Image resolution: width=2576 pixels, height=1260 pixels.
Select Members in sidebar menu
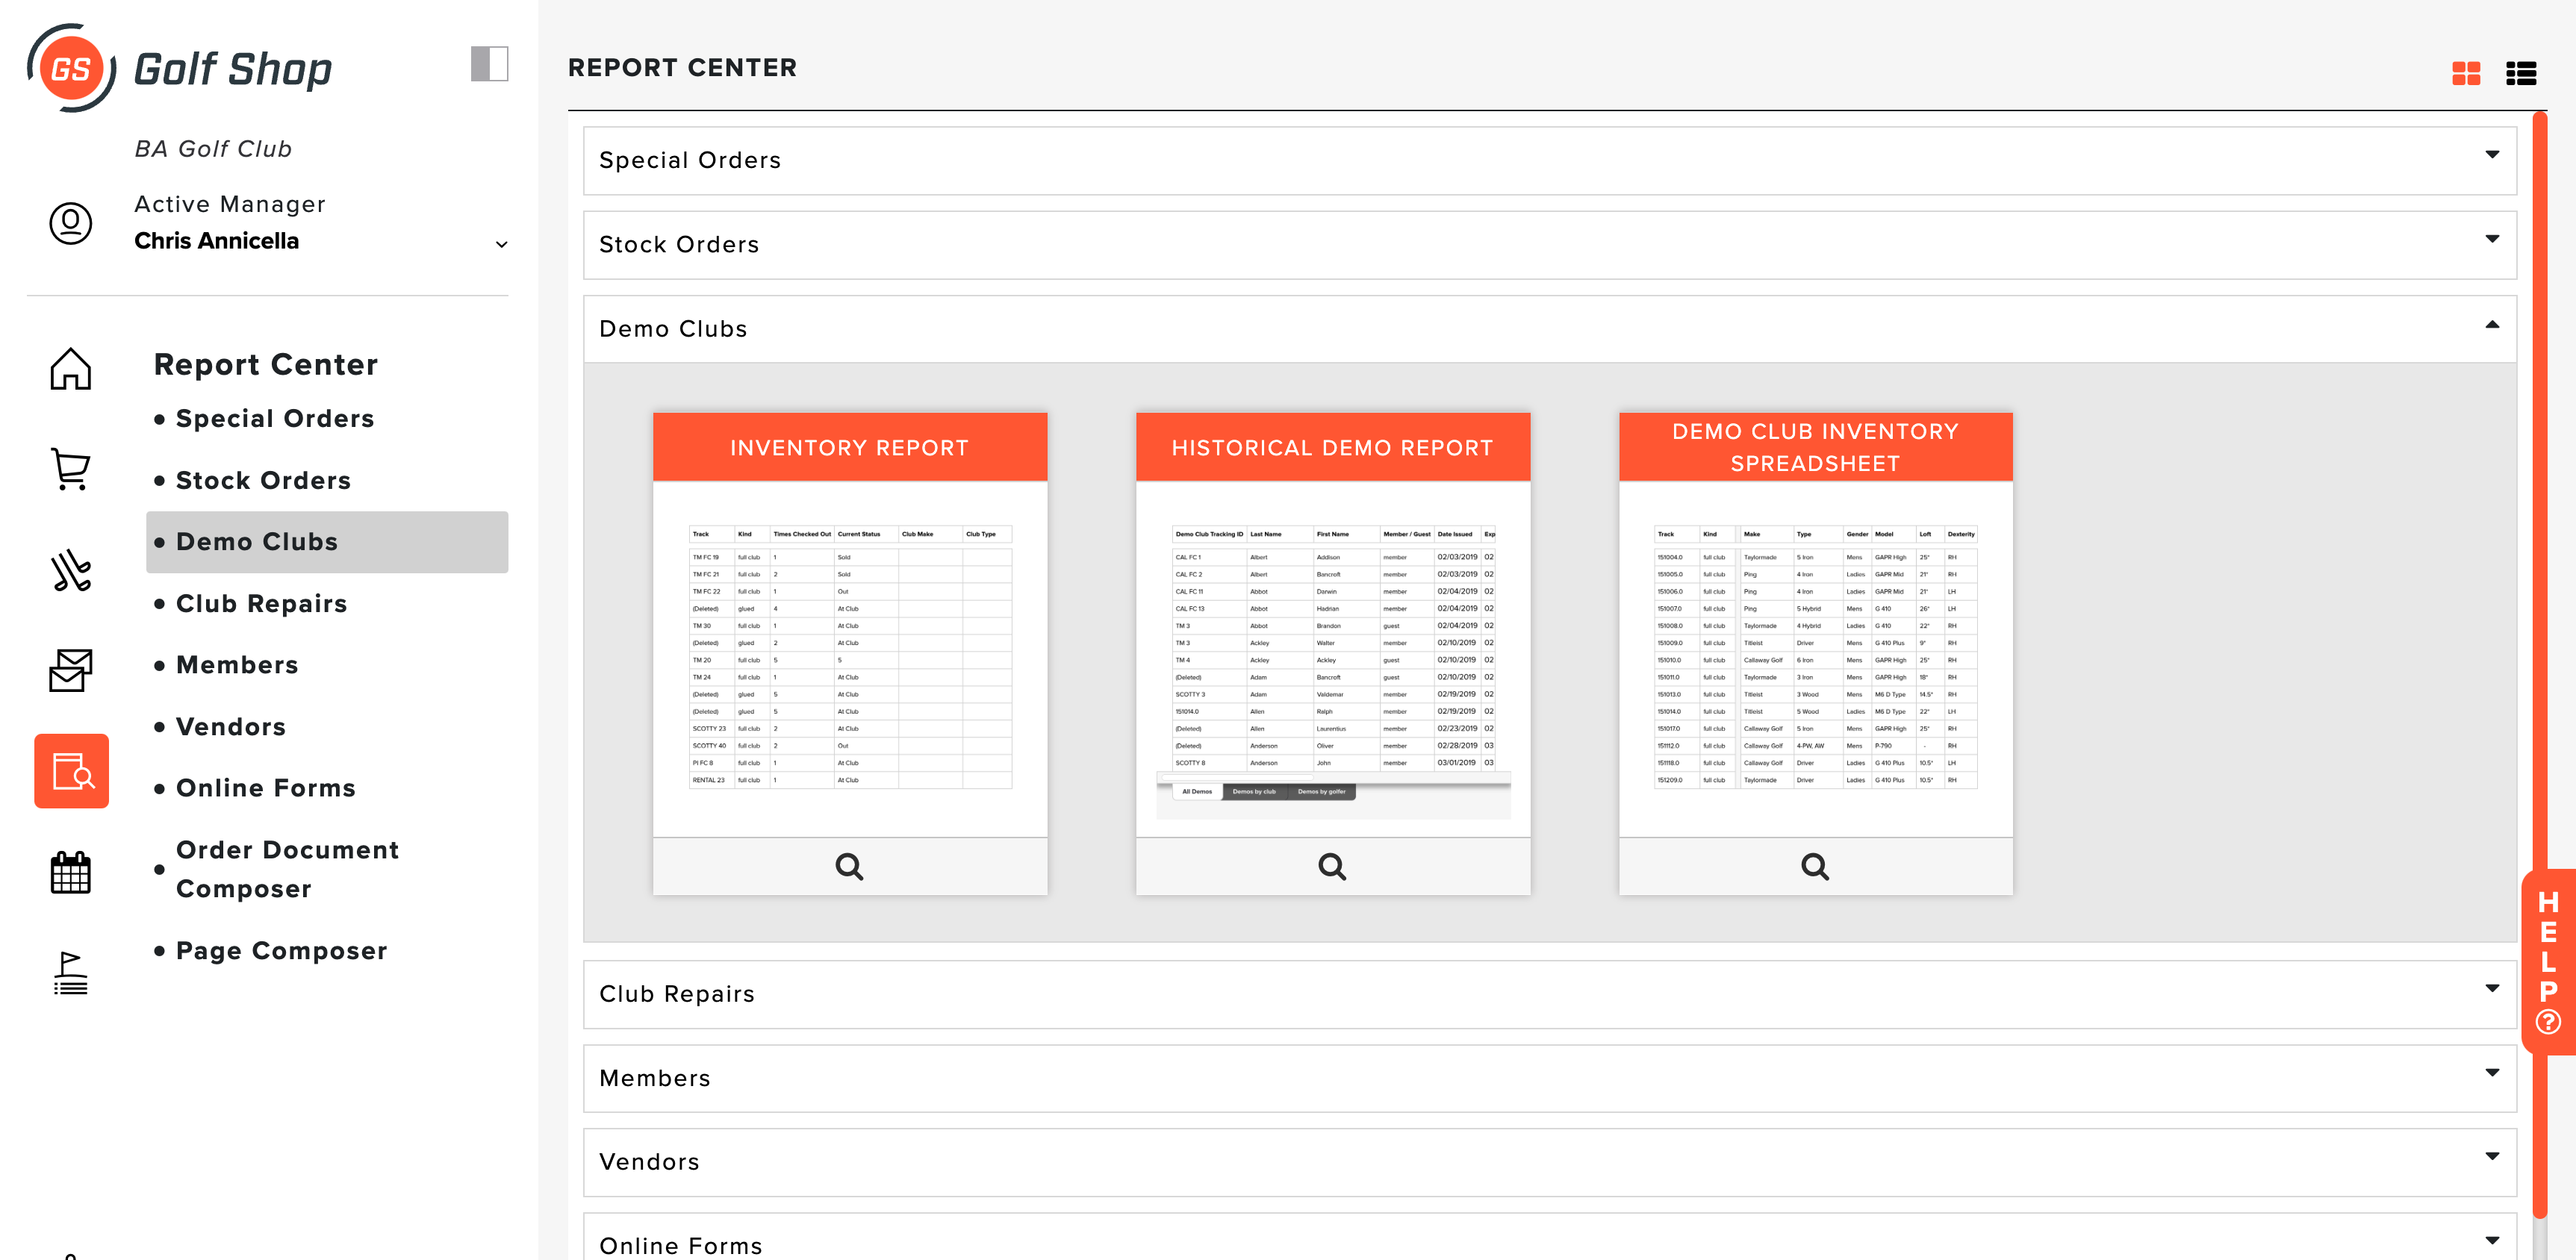click(237, 665)
